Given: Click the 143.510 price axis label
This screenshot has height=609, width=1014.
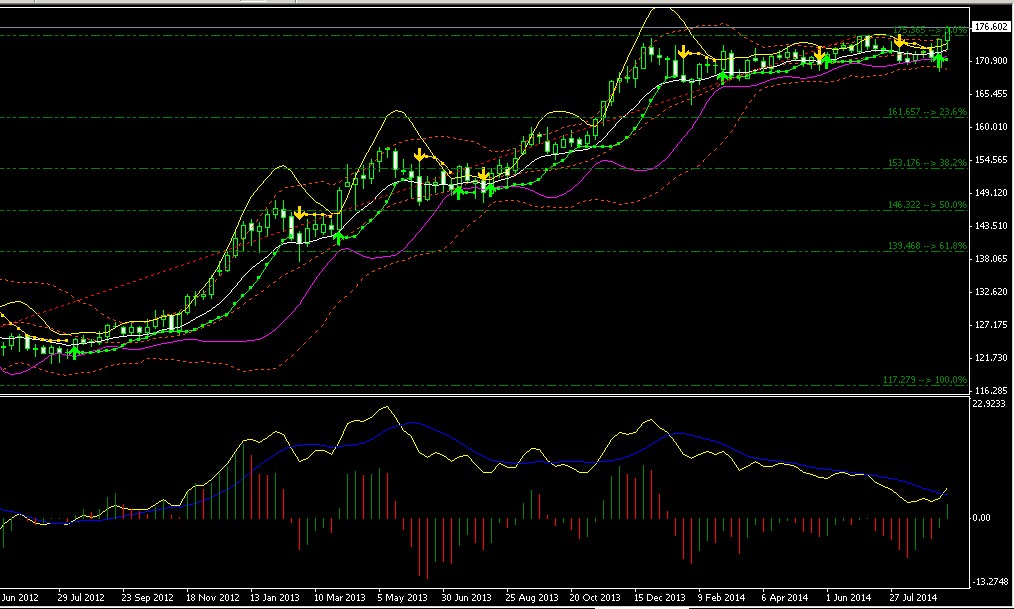Looking at the screenshot, I should pyautogui.click(x=991, y=226).
